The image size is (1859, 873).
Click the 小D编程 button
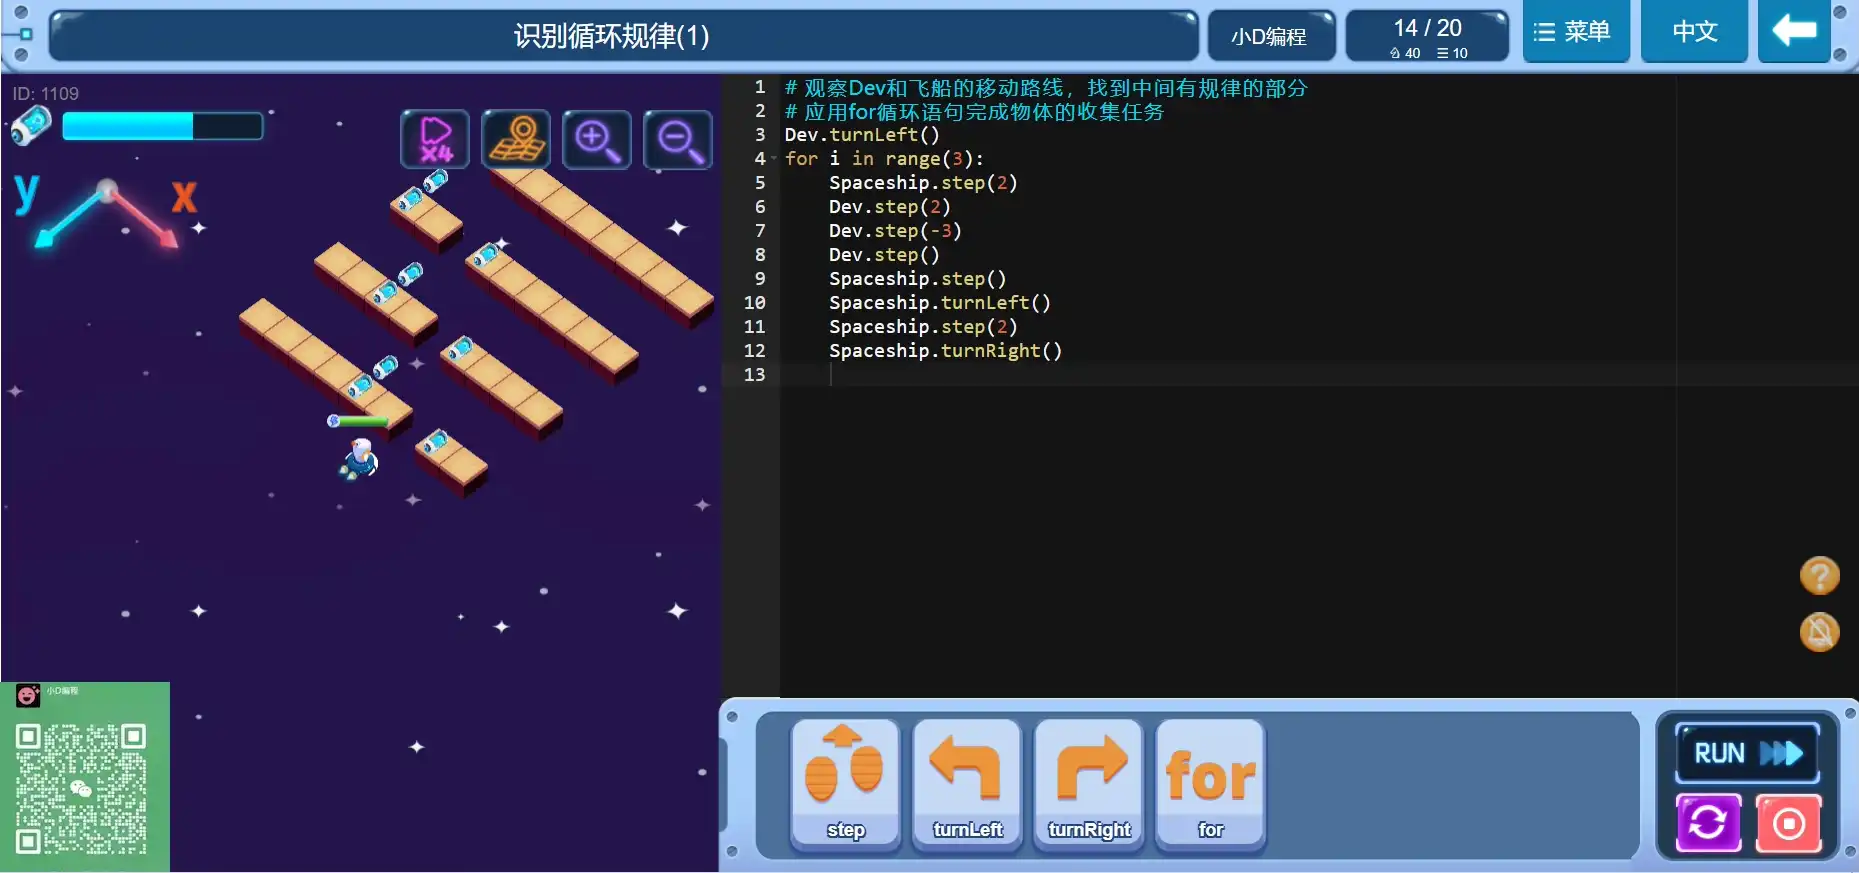[1270, 37]
